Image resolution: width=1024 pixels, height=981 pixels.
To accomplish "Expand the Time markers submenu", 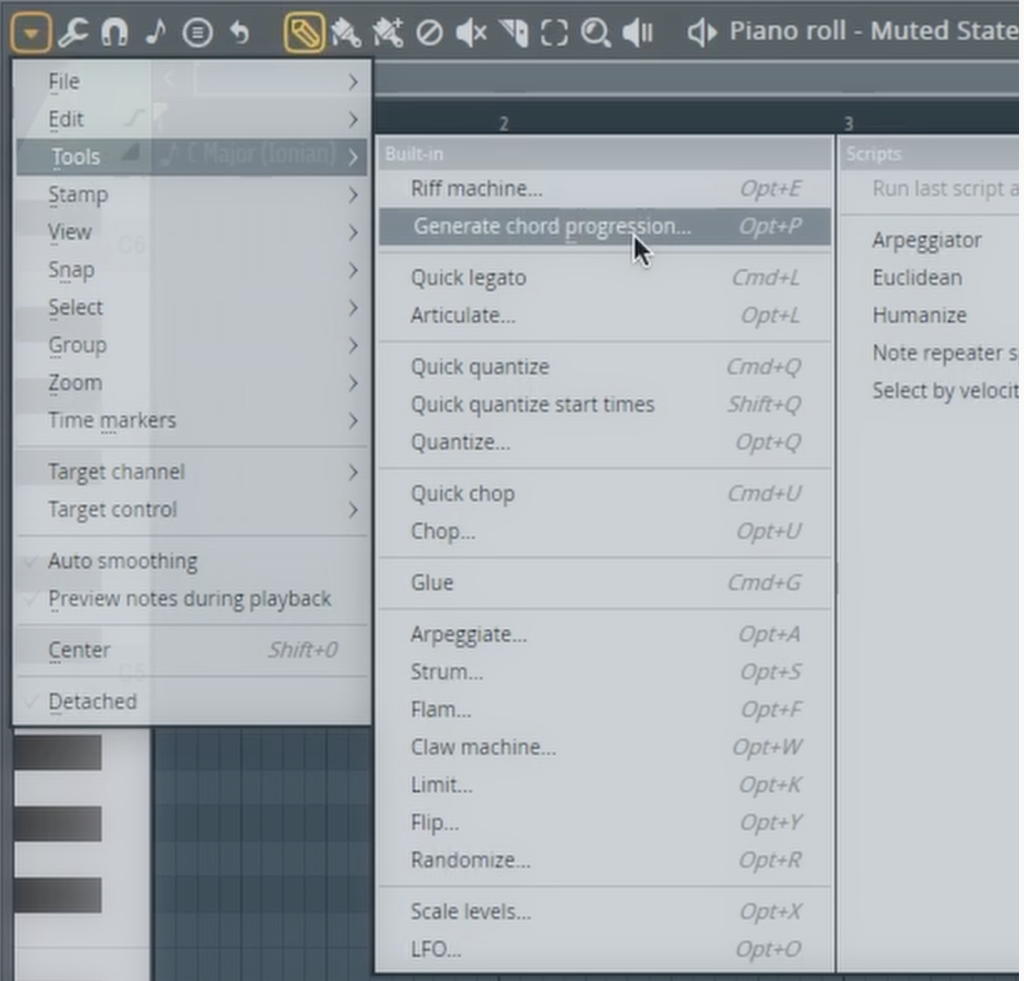I will point(192,421).
